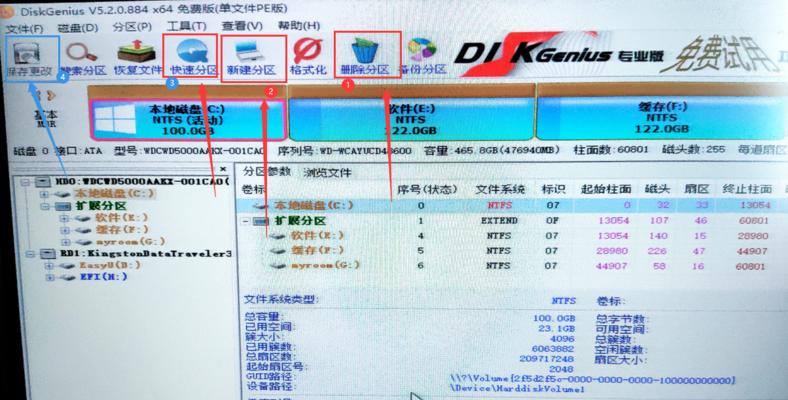788x400 pixels.
Task: Open the 备份分区 backup partition tool
Action: tap(422, 58)
